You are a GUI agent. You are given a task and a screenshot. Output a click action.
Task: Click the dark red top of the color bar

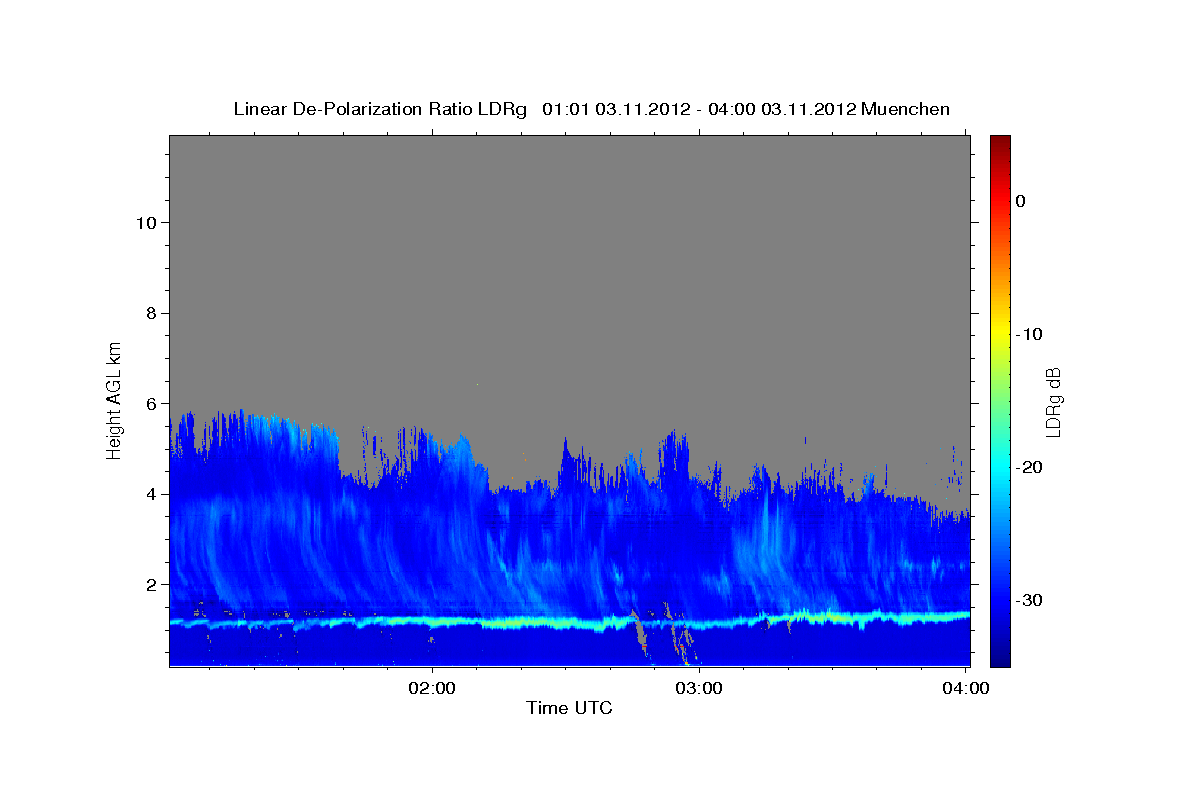(x=1000, y=142)
